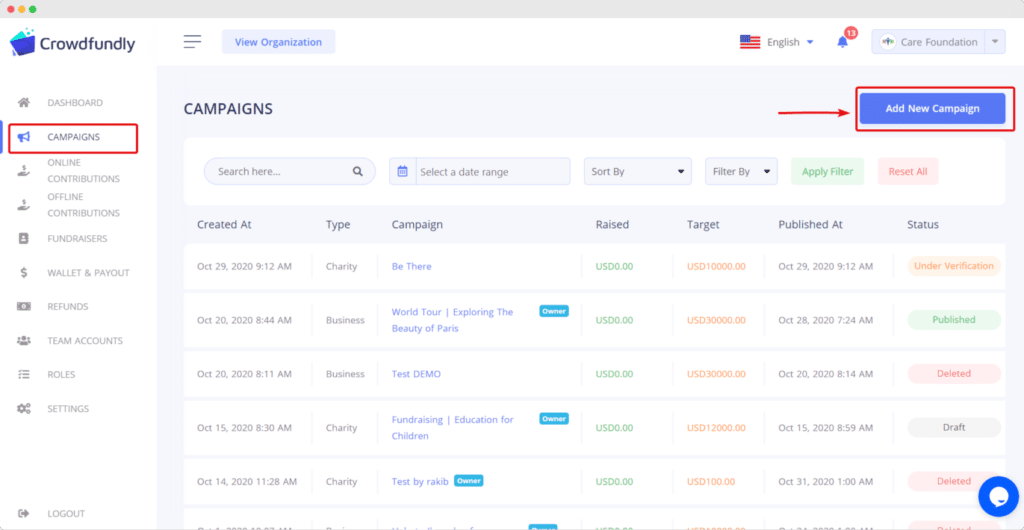Click the Search here input field

(289, 172)
